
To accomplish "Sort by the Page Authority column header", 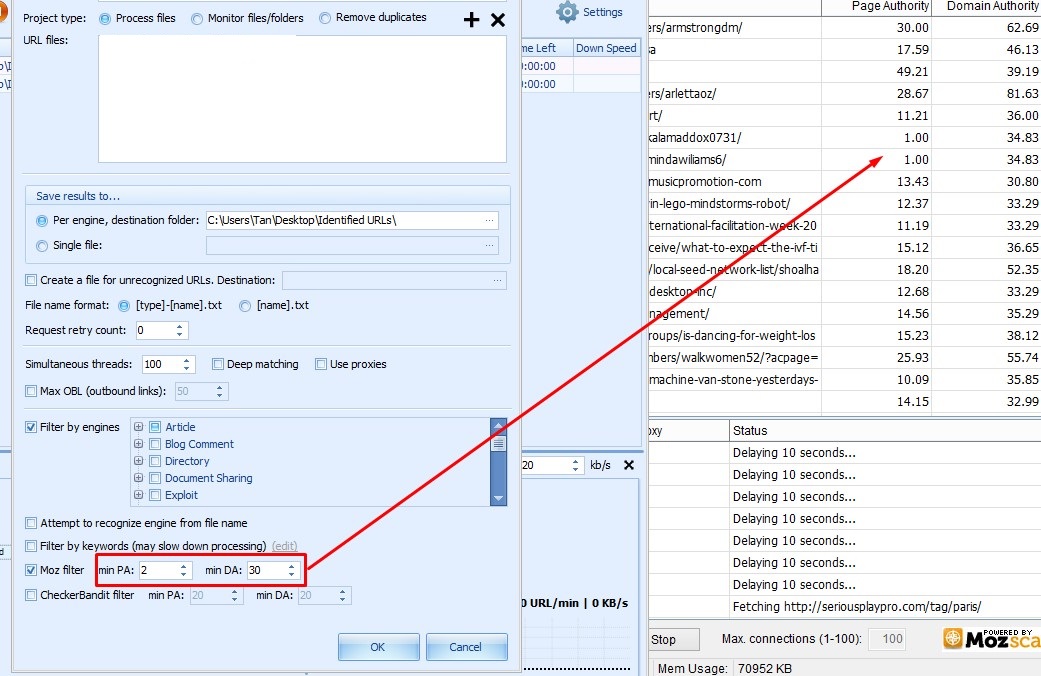I will pyautogui.click(x=876, y=7).
